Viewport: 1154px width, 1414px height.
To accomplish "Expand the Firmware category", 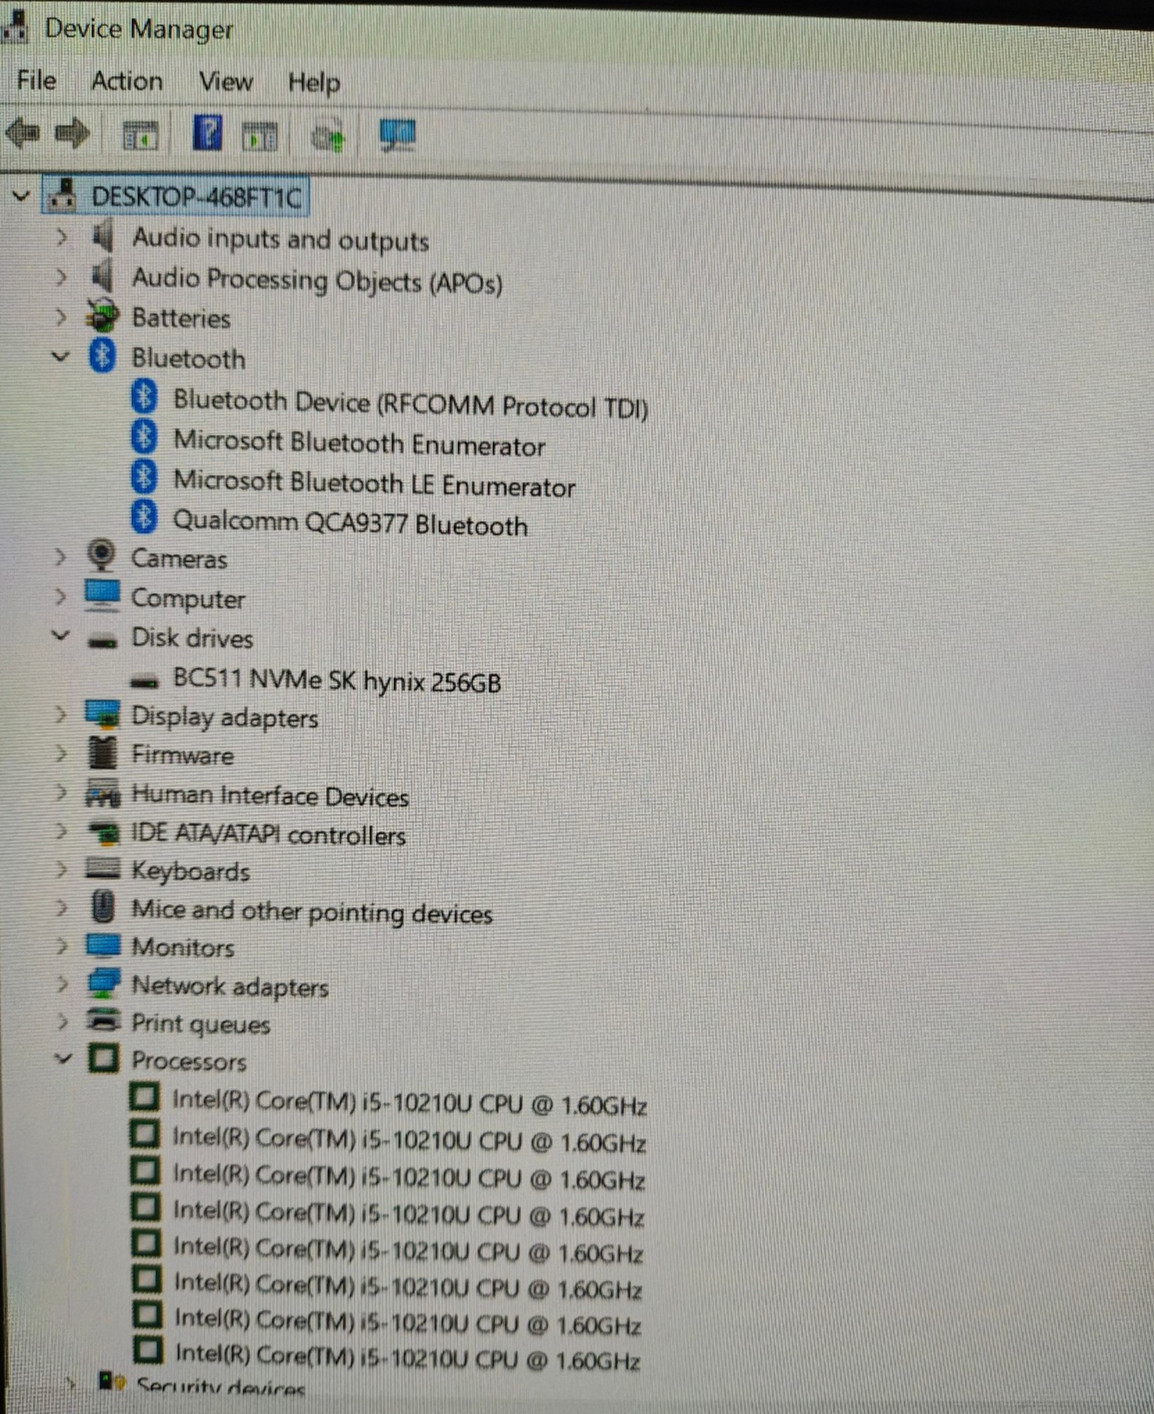I will [x=61, y=752].
